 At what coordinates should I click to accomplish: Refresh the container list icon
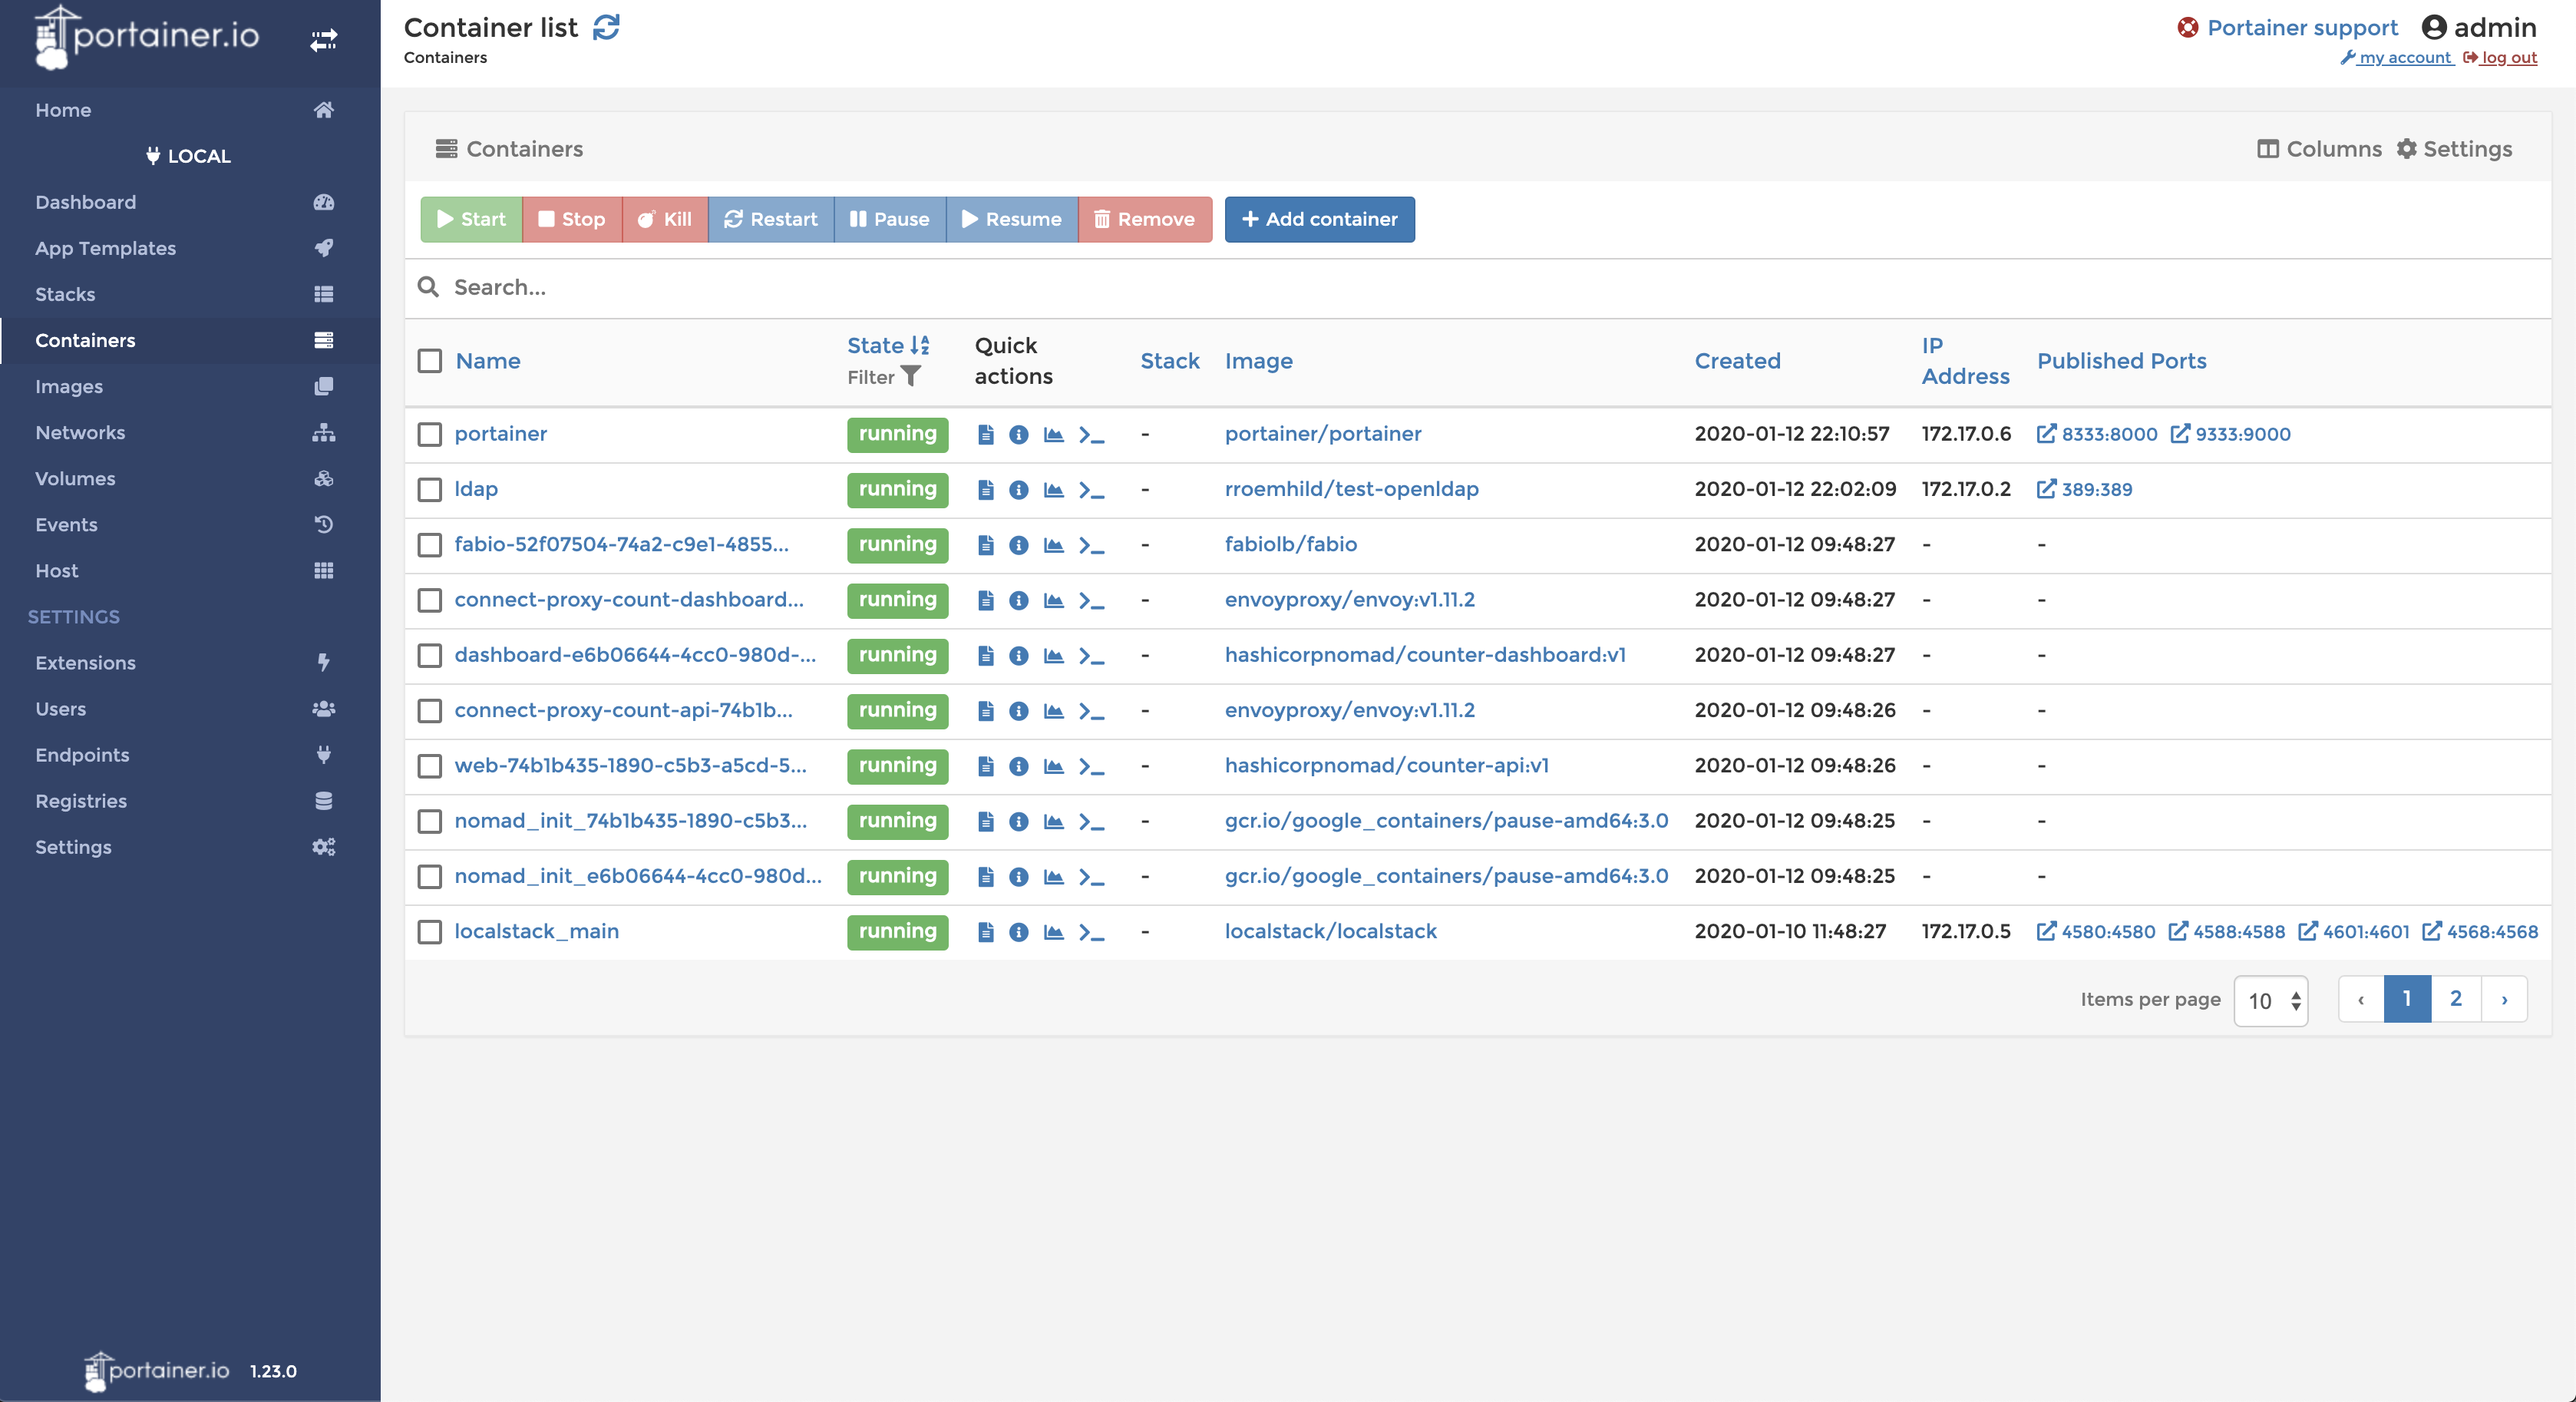(x=606, y=27)
